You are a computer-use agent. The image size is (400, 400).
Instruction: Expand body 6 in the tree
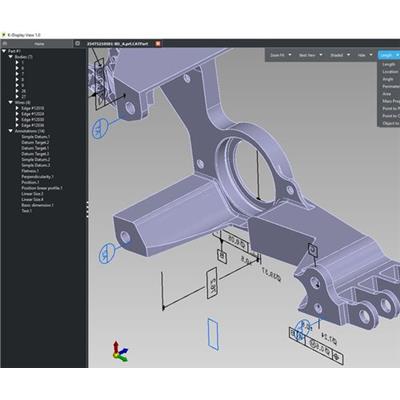pyautogui.click(x=17, y=68)
